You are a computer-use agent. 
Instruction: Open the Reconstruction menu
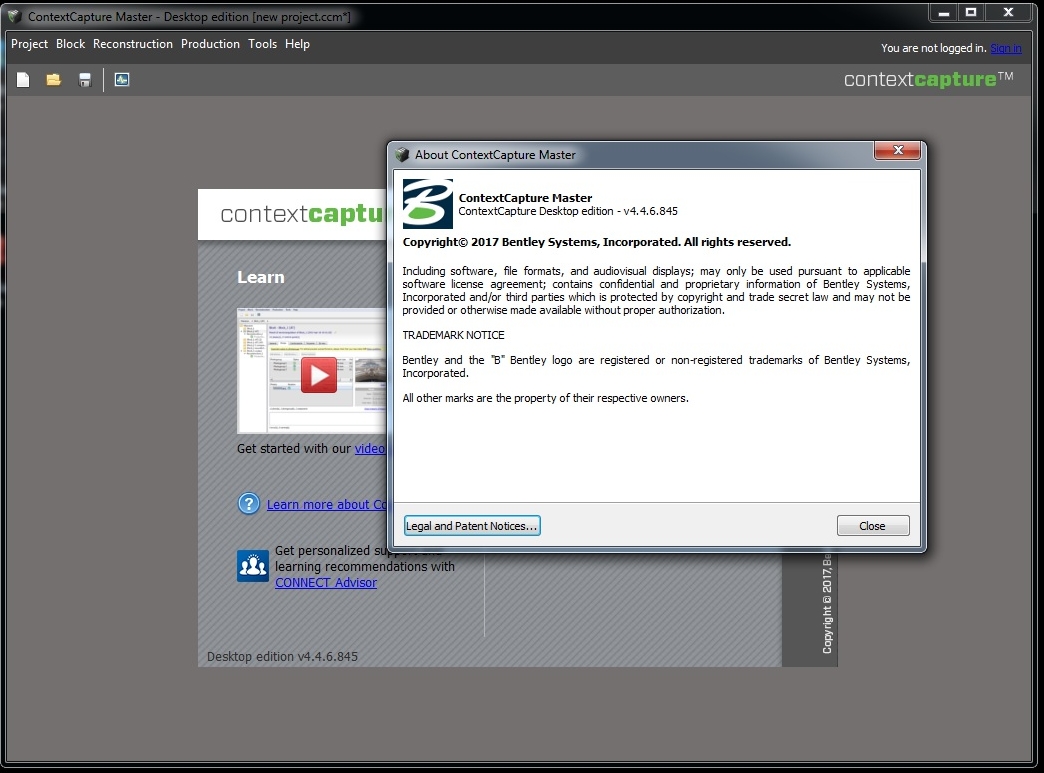click(x=132, y=44)
